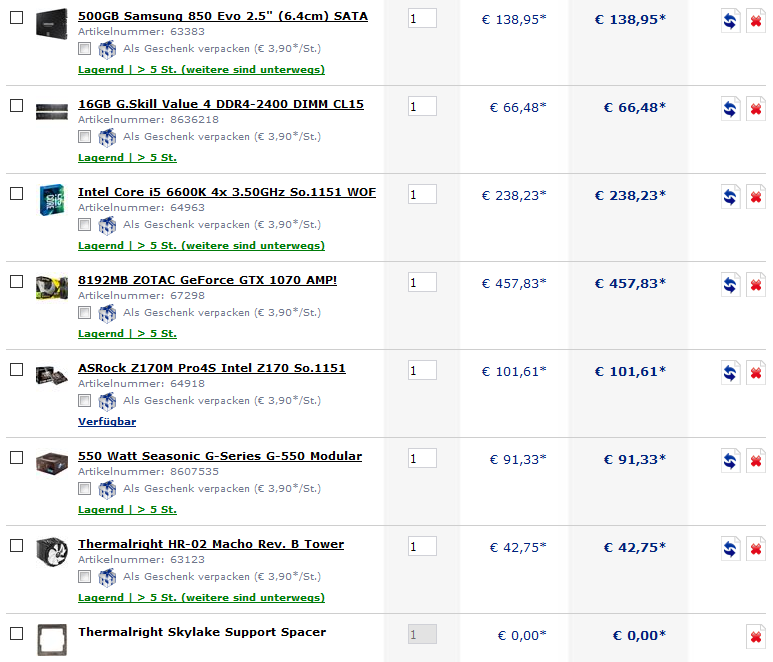The height and width of the screenshot is (662, 773).
Task: Click Lagernd stock link under Samsung SSD
Action: pyautogui.click(x=201, y=70)
